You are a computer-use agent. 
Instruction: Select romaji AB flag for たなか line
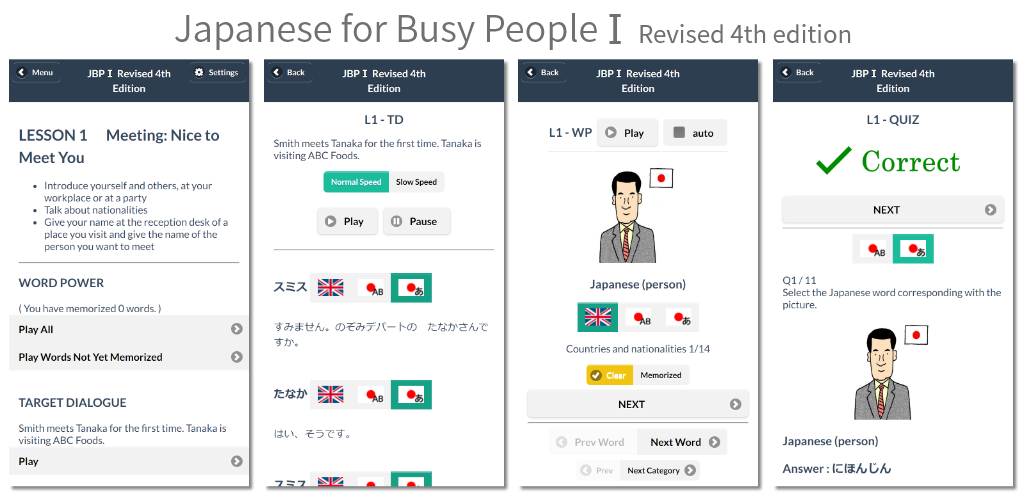coord(371,395)
